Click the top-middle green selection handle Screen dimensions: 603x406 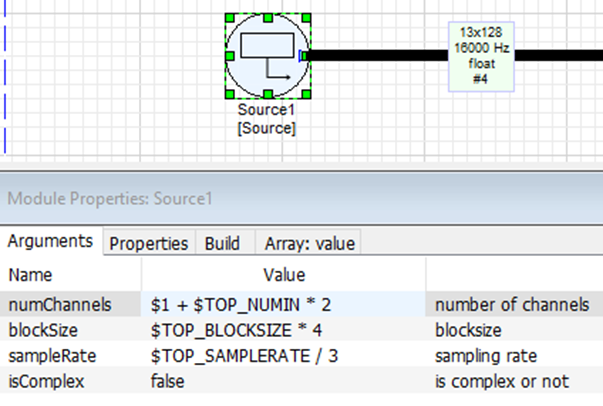coord(268,18)
